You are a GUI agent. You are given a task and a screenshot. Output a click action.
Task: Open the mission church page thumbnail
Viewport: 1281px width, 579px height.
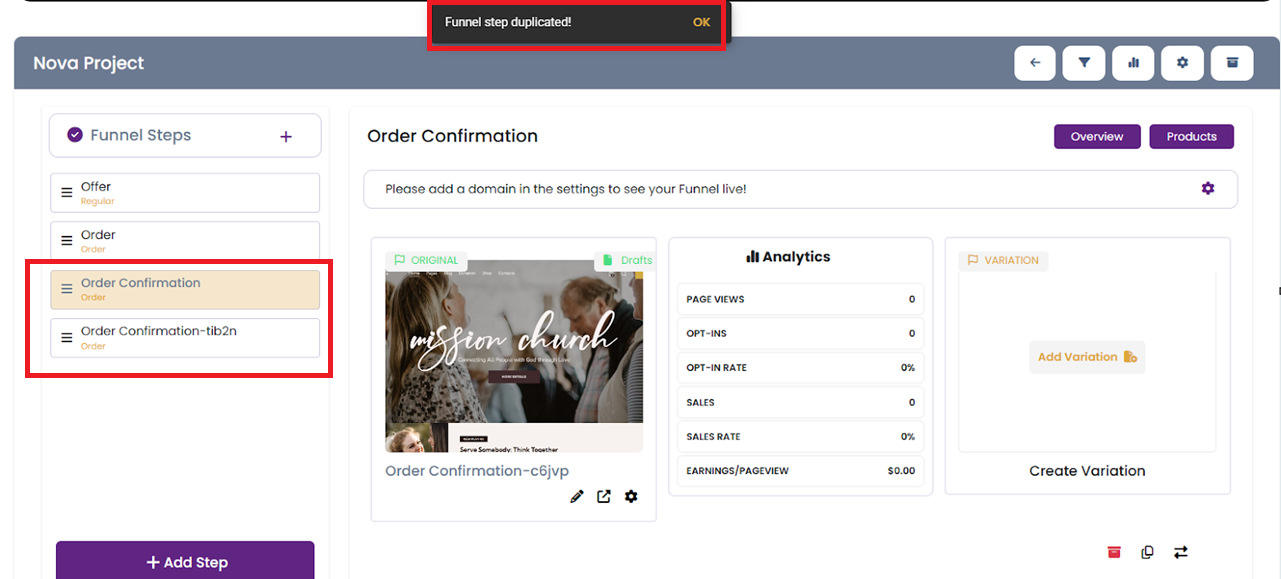[x=514, y=355]
